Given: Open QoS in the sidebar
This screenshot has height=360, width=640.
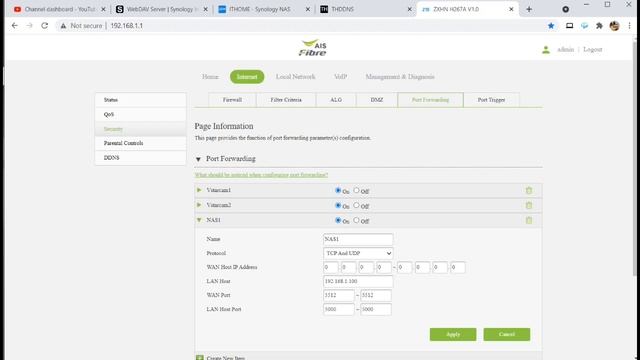Looking at the screenshot, I should click(x=140, y=115).
